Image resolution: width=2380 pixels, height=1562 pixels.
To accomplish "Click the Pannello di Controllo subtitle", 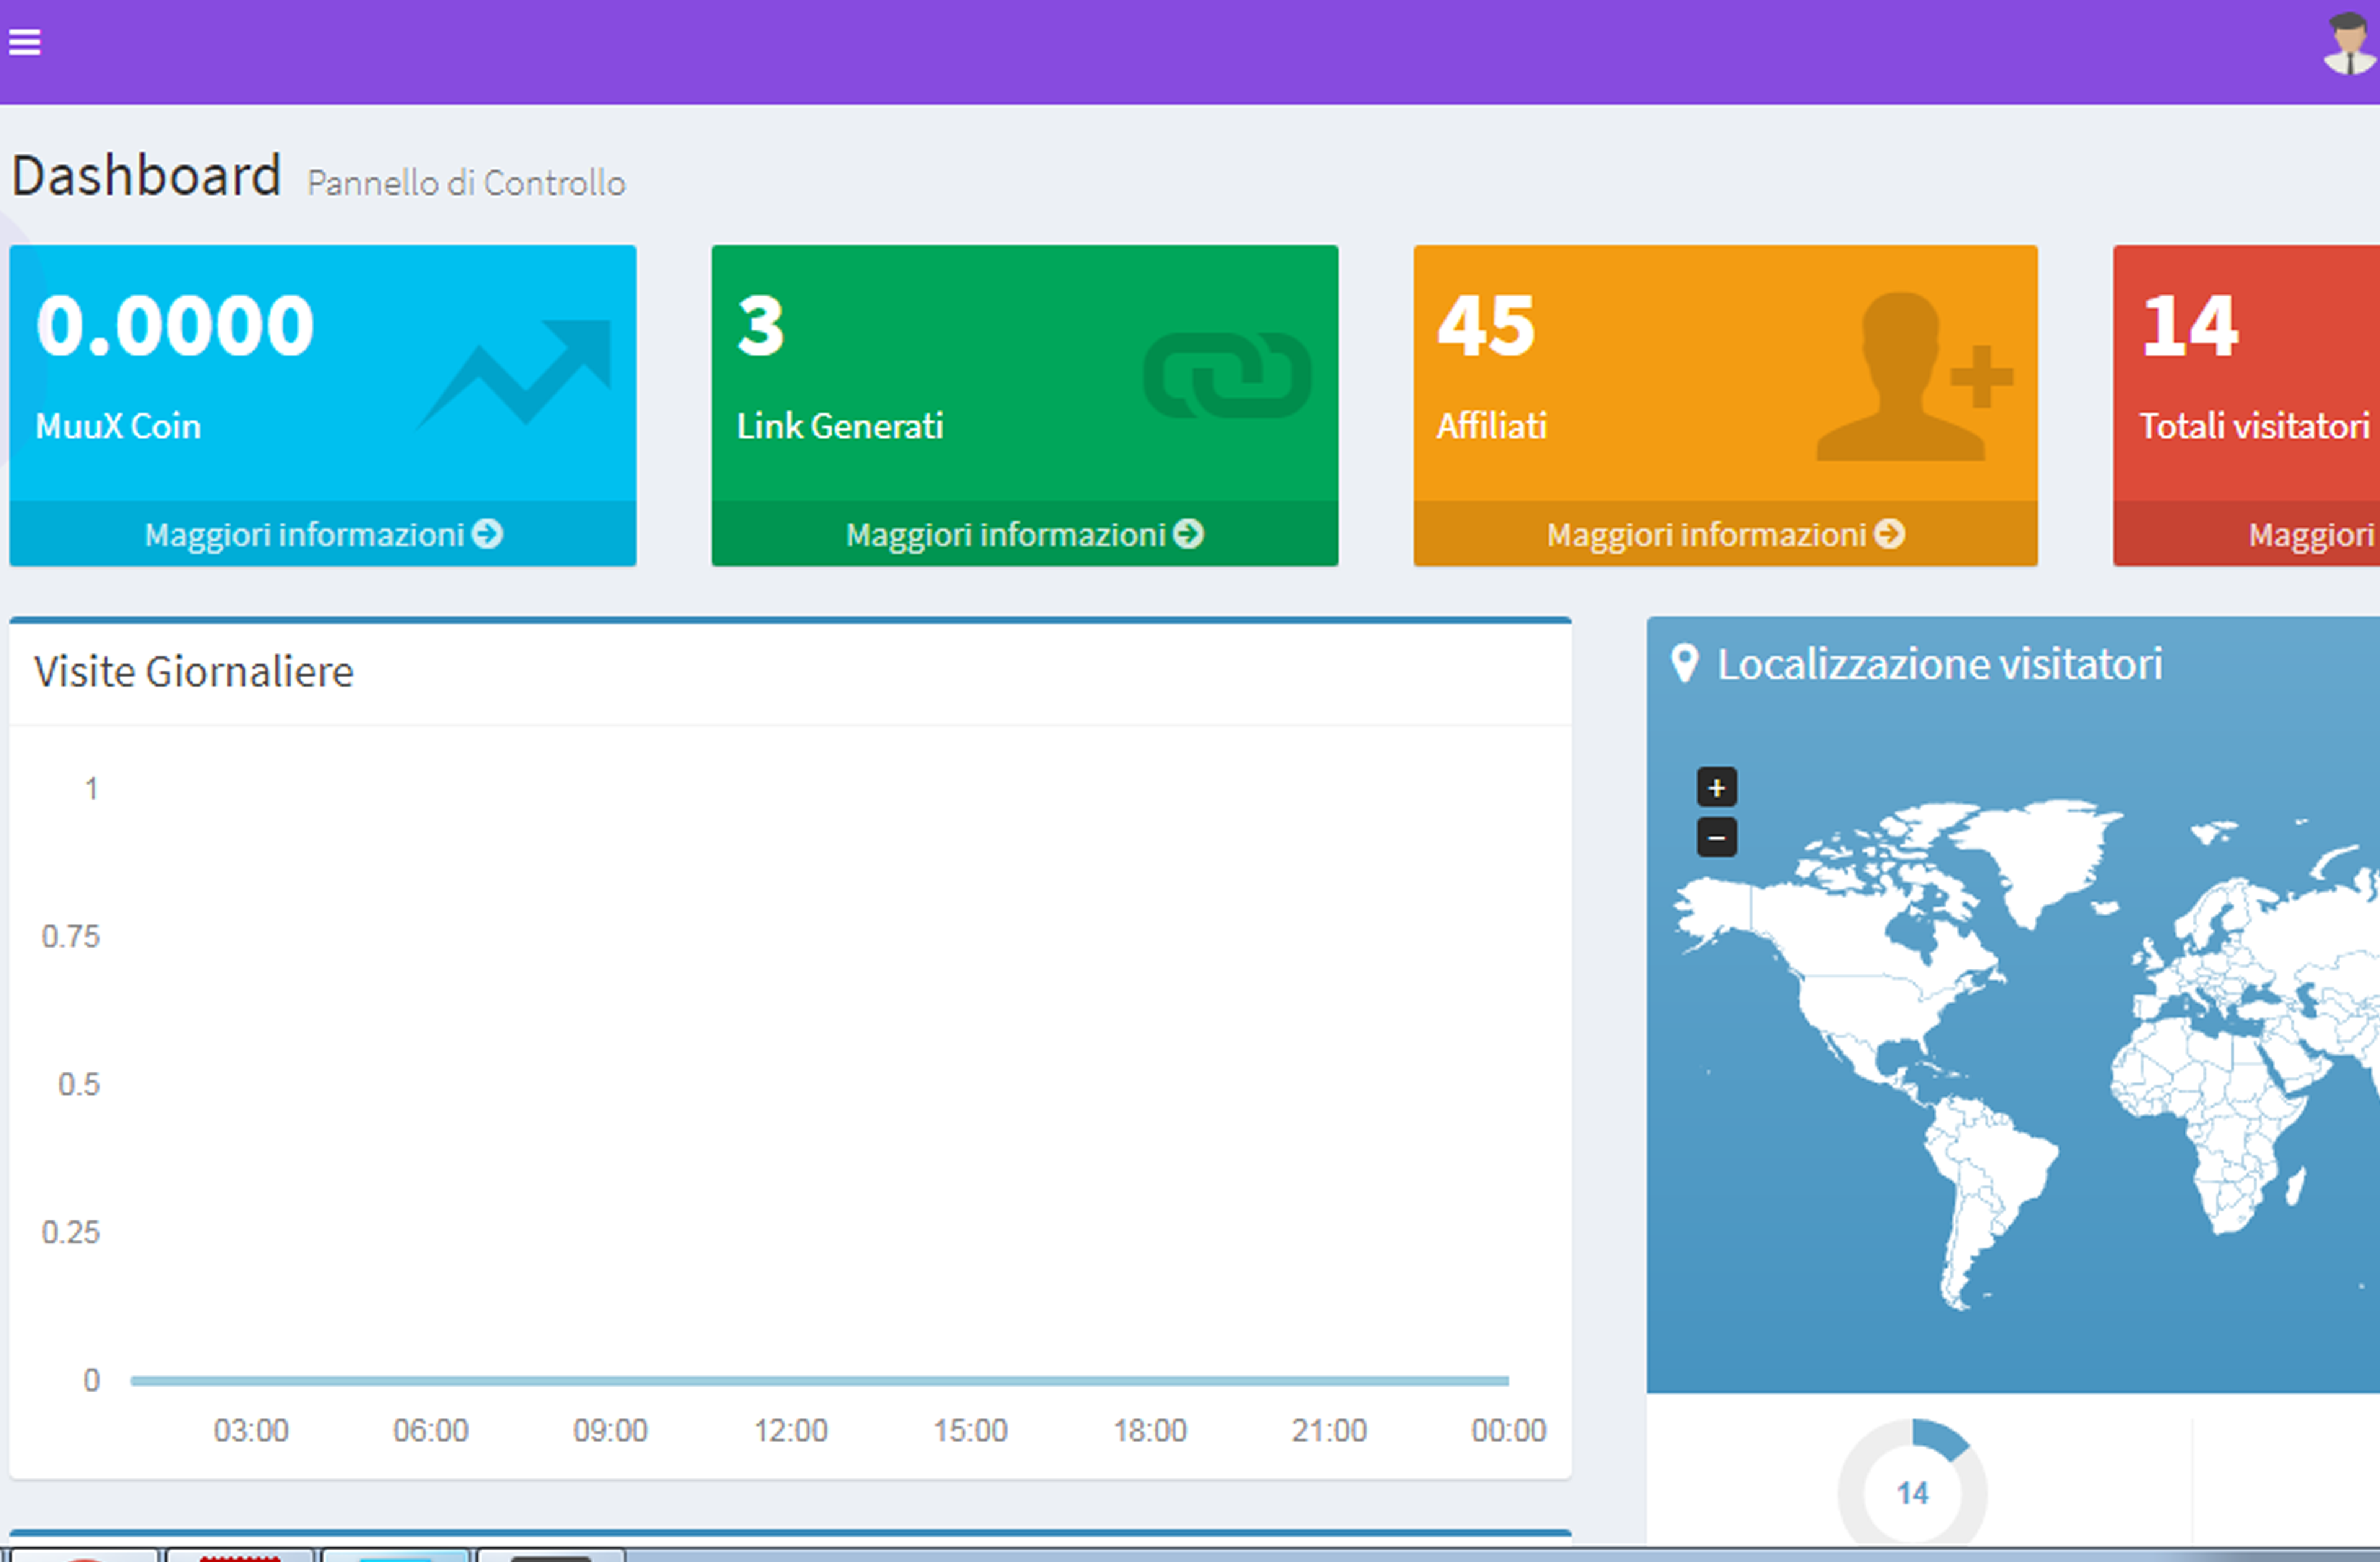I will point(466,183).
